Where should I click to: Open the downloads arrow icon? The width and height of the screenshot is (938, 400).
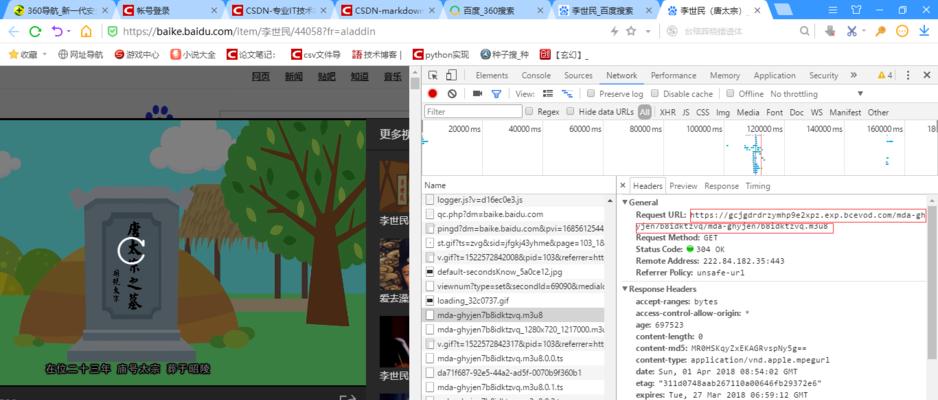(924, 31)
